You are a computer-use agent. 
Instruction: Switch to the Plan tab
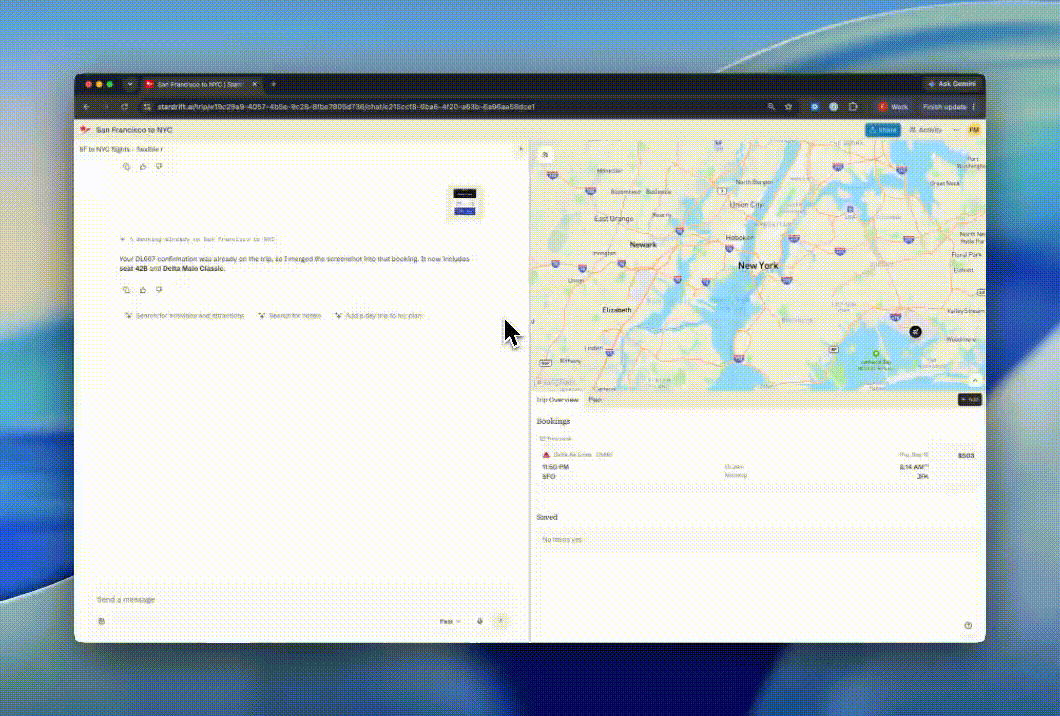click(594, 400)
